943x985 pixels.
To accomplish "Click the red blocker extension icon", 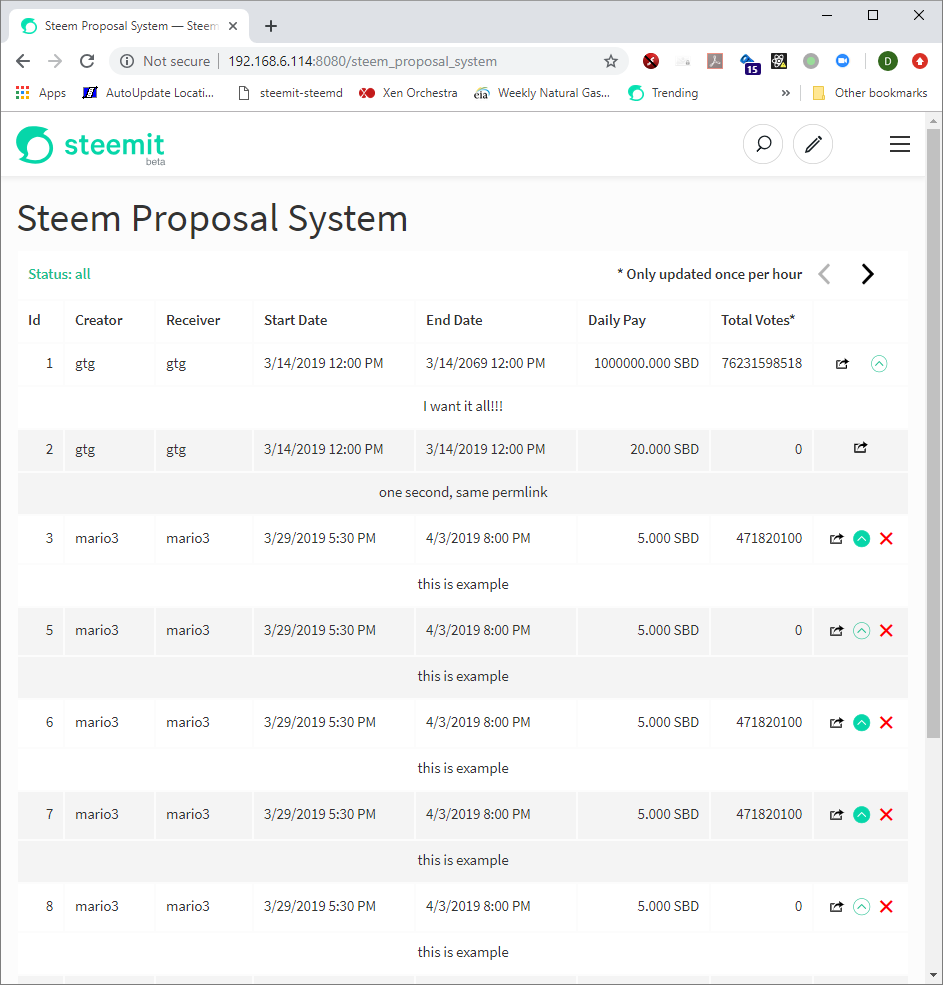I will 651,61.
